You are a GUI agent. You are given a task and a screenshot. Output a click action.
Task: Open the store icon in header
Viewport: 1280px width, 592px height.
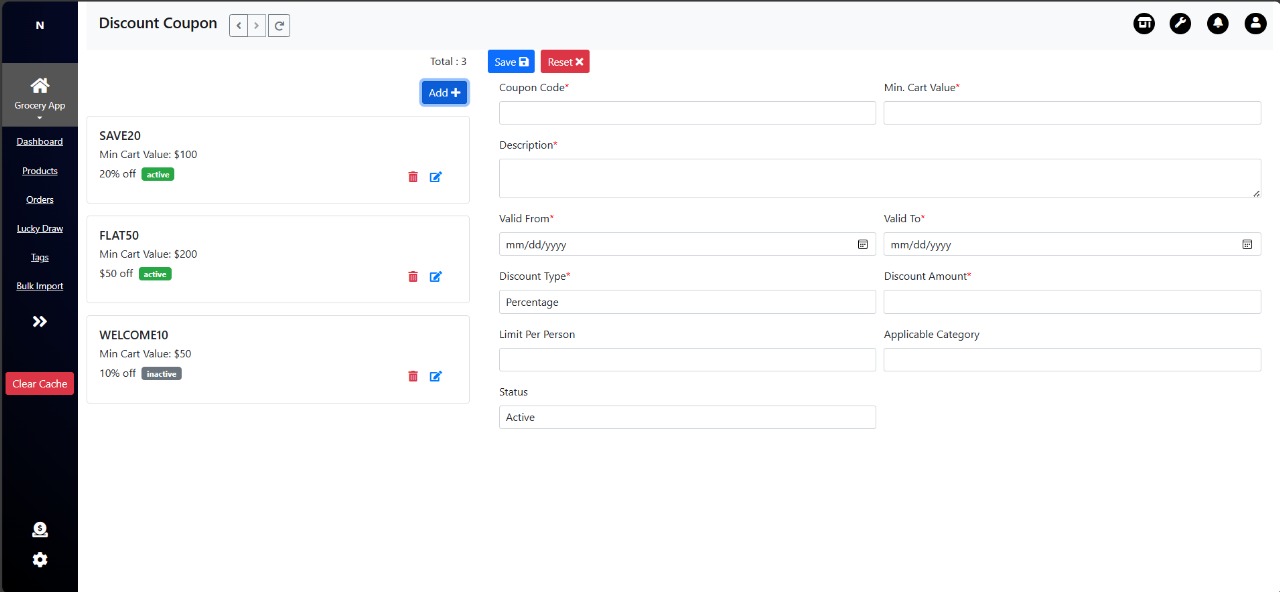(x=1144, y=24)
